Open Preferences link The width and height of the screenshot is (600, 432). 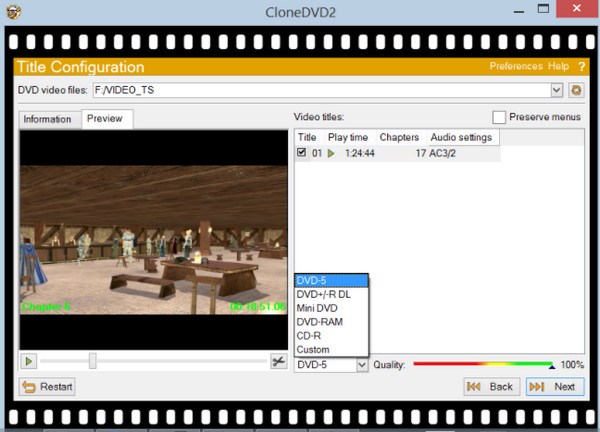pyautogui.click(x=516, y=66)
